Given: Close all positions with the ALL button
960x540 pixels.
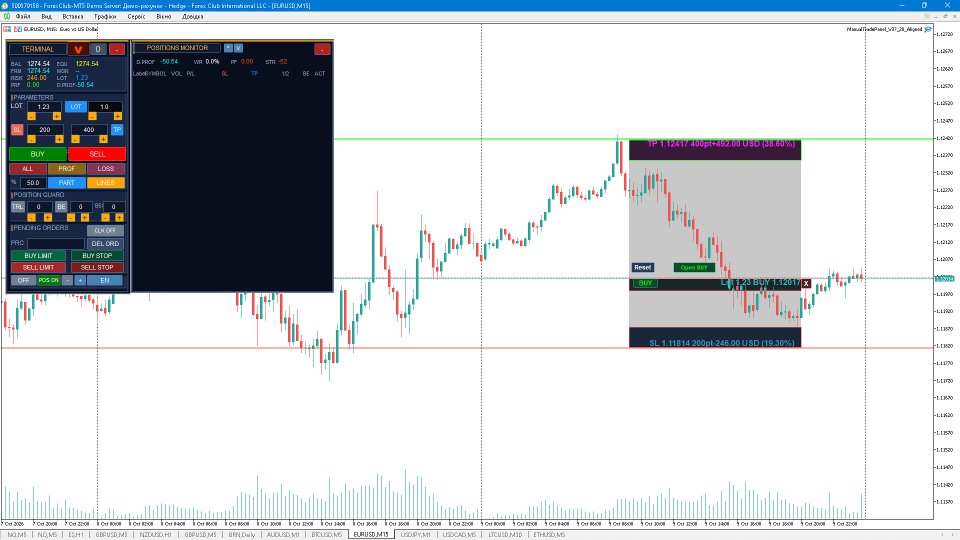Looking at the screenshot, I should pos(28,168).
